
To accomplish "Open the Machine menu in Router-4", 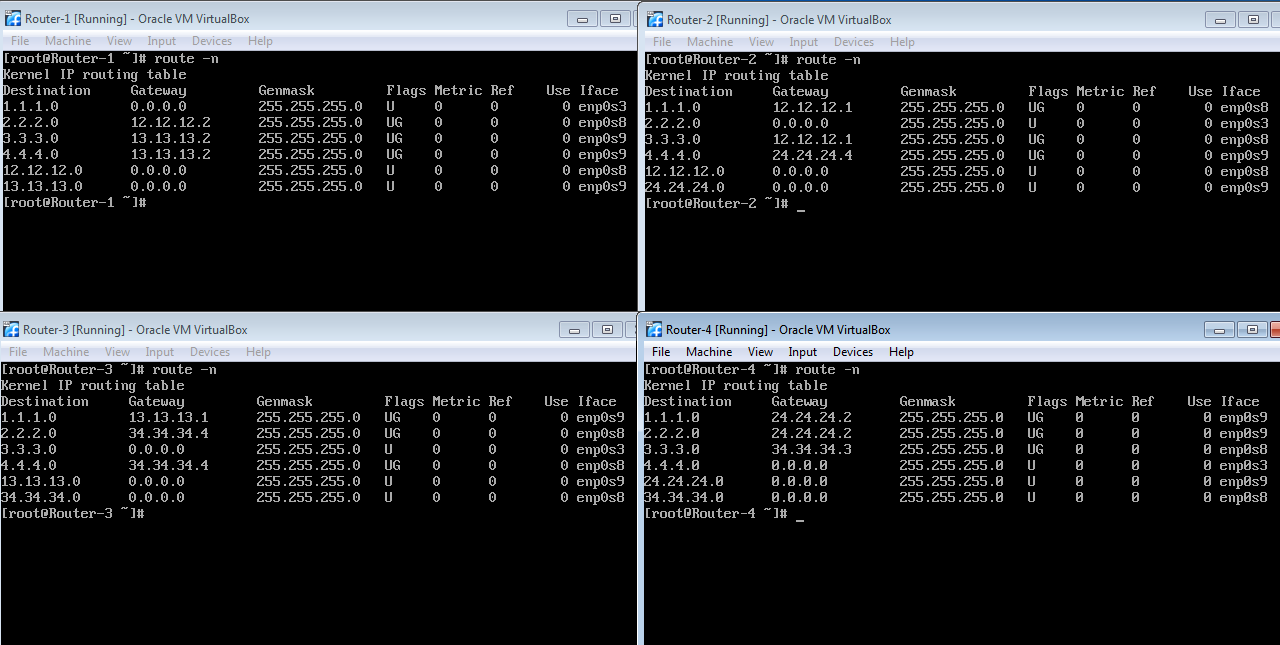I will pos(709,352).
